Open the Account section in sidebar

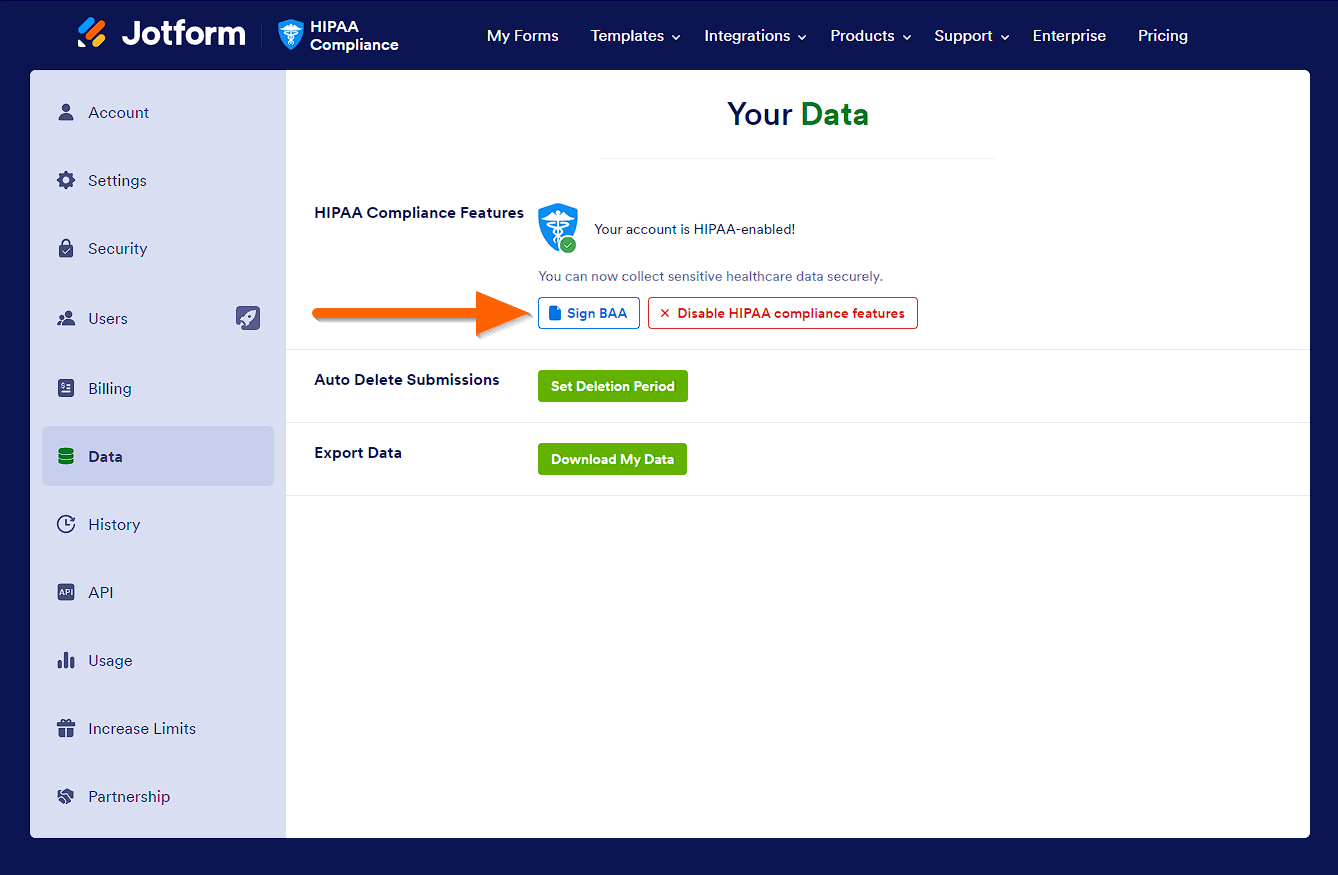[158, 112]
